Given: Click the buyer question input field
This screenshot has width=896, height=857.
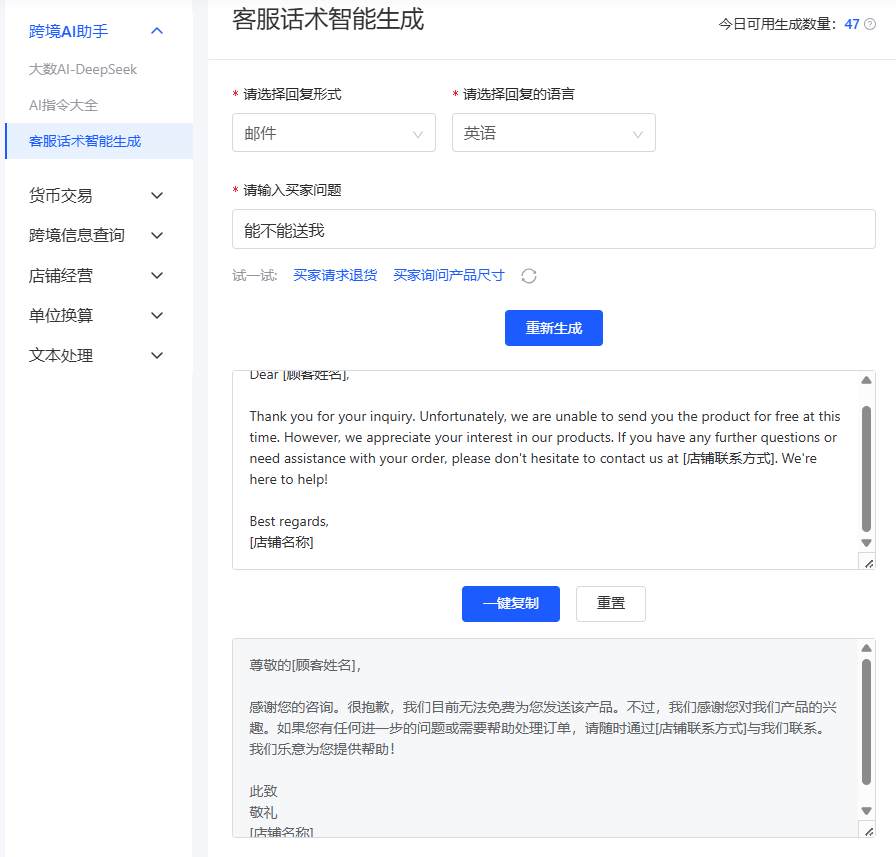Looking at the screenshot, I should coord(554,229).
